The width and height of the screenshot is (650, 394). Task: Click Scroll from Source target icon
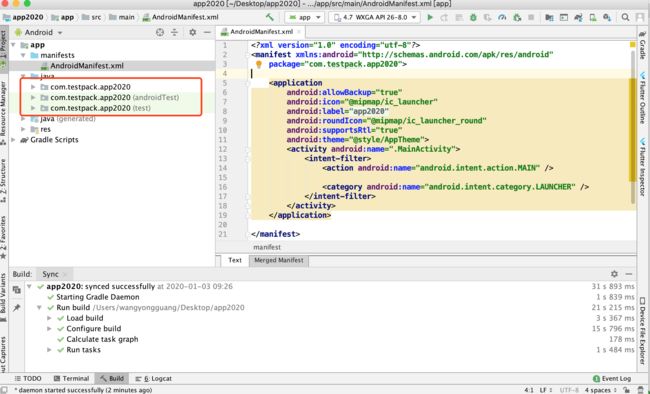click(x=160, y=32)
